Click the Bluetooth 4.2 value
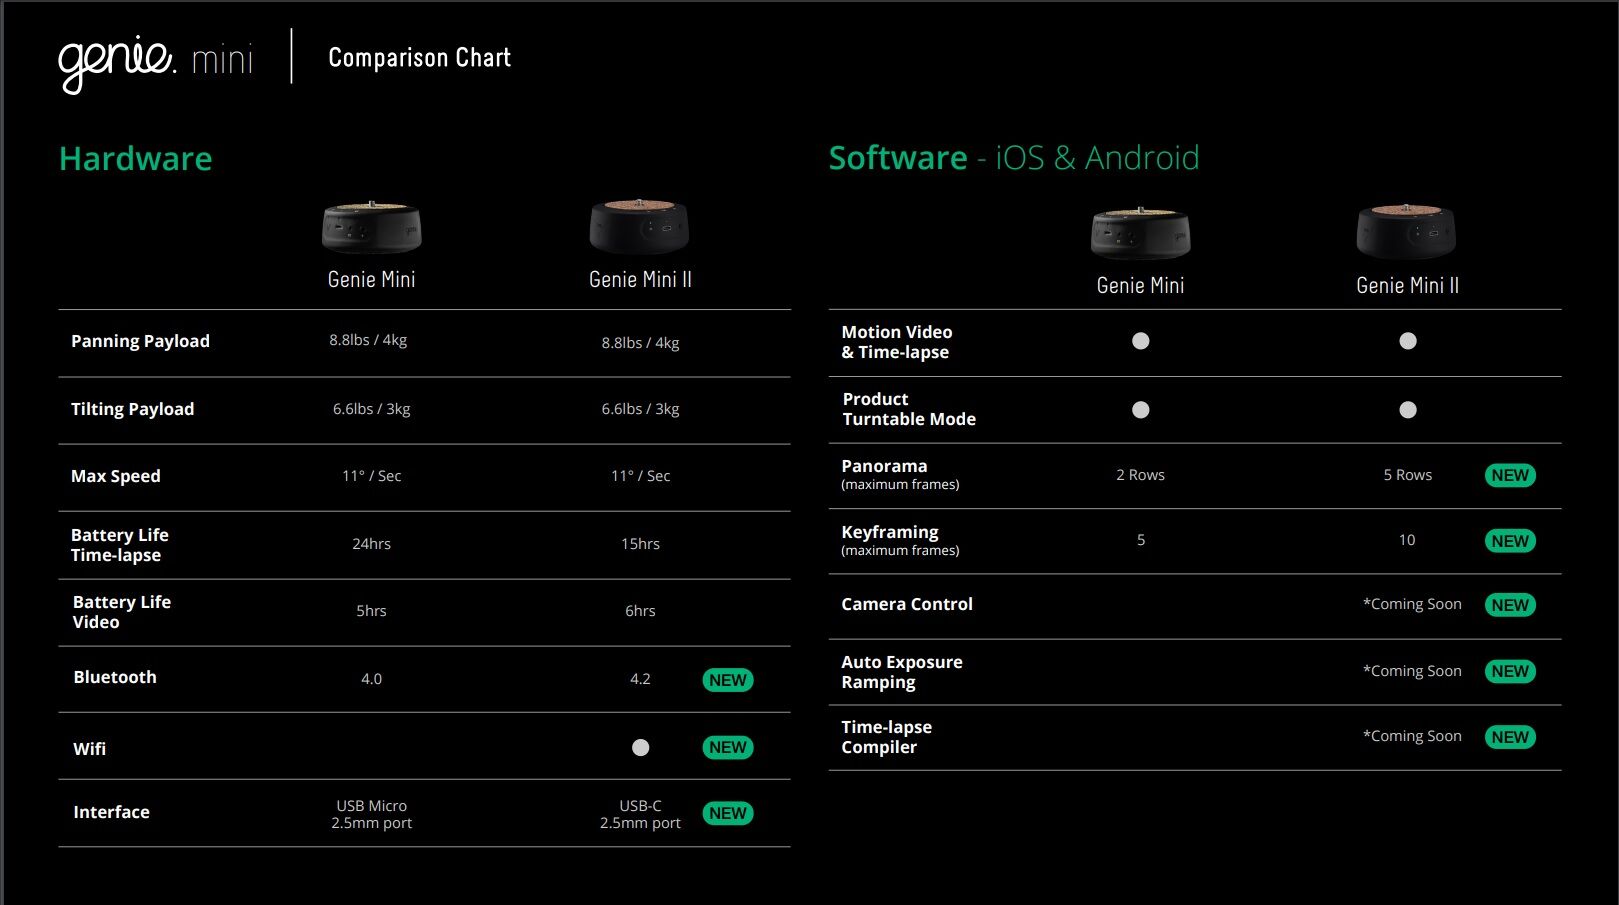This screenshot has height=905, width=1619. coord(640,679)
